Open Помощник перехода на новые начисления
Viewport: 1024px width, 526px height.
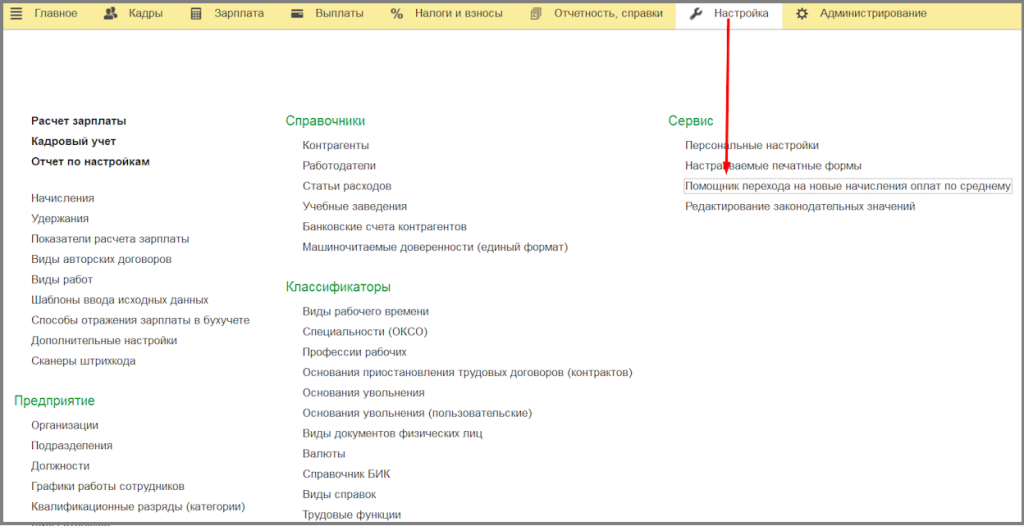coord(848,186)
